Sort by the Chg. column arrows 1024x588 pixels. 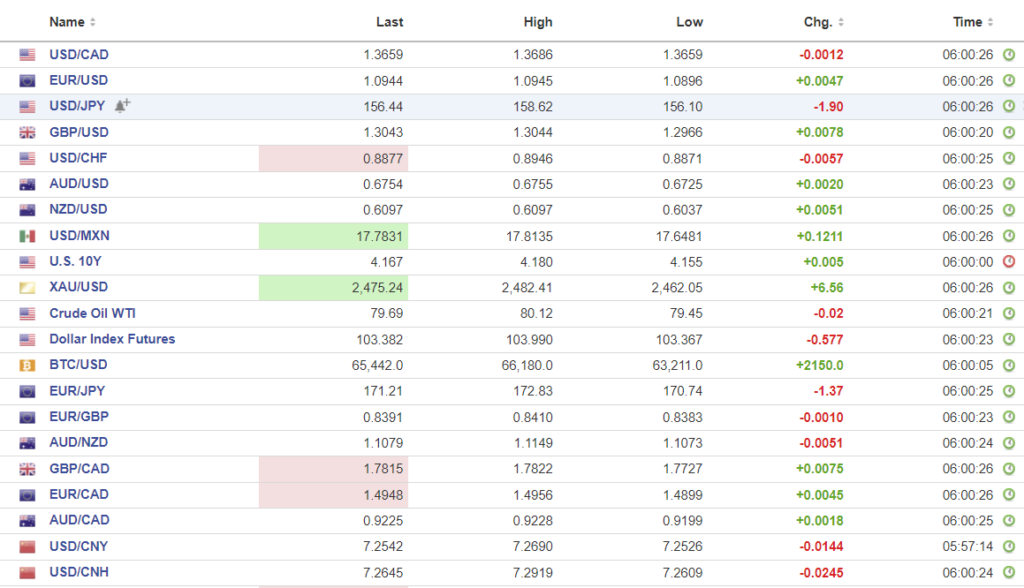pyautogui.click(x=841, y=22)
